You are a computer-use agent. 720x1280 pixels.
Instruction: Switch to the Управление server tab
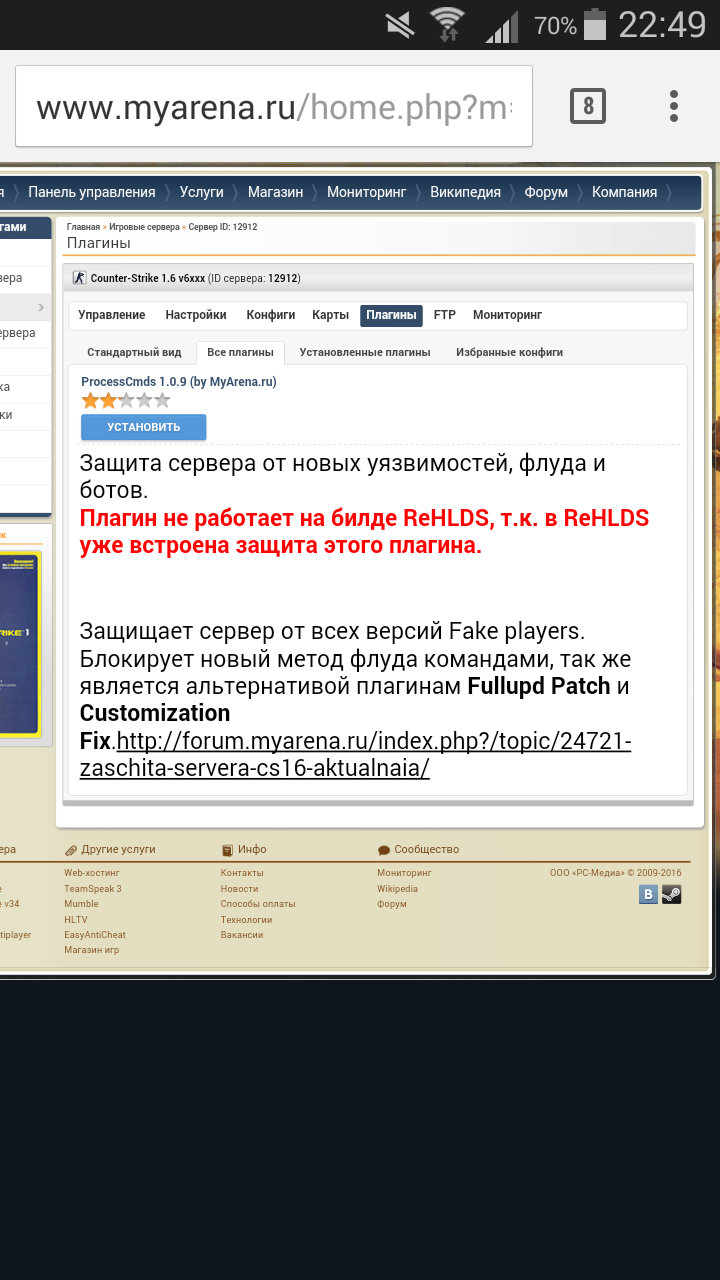112,315
